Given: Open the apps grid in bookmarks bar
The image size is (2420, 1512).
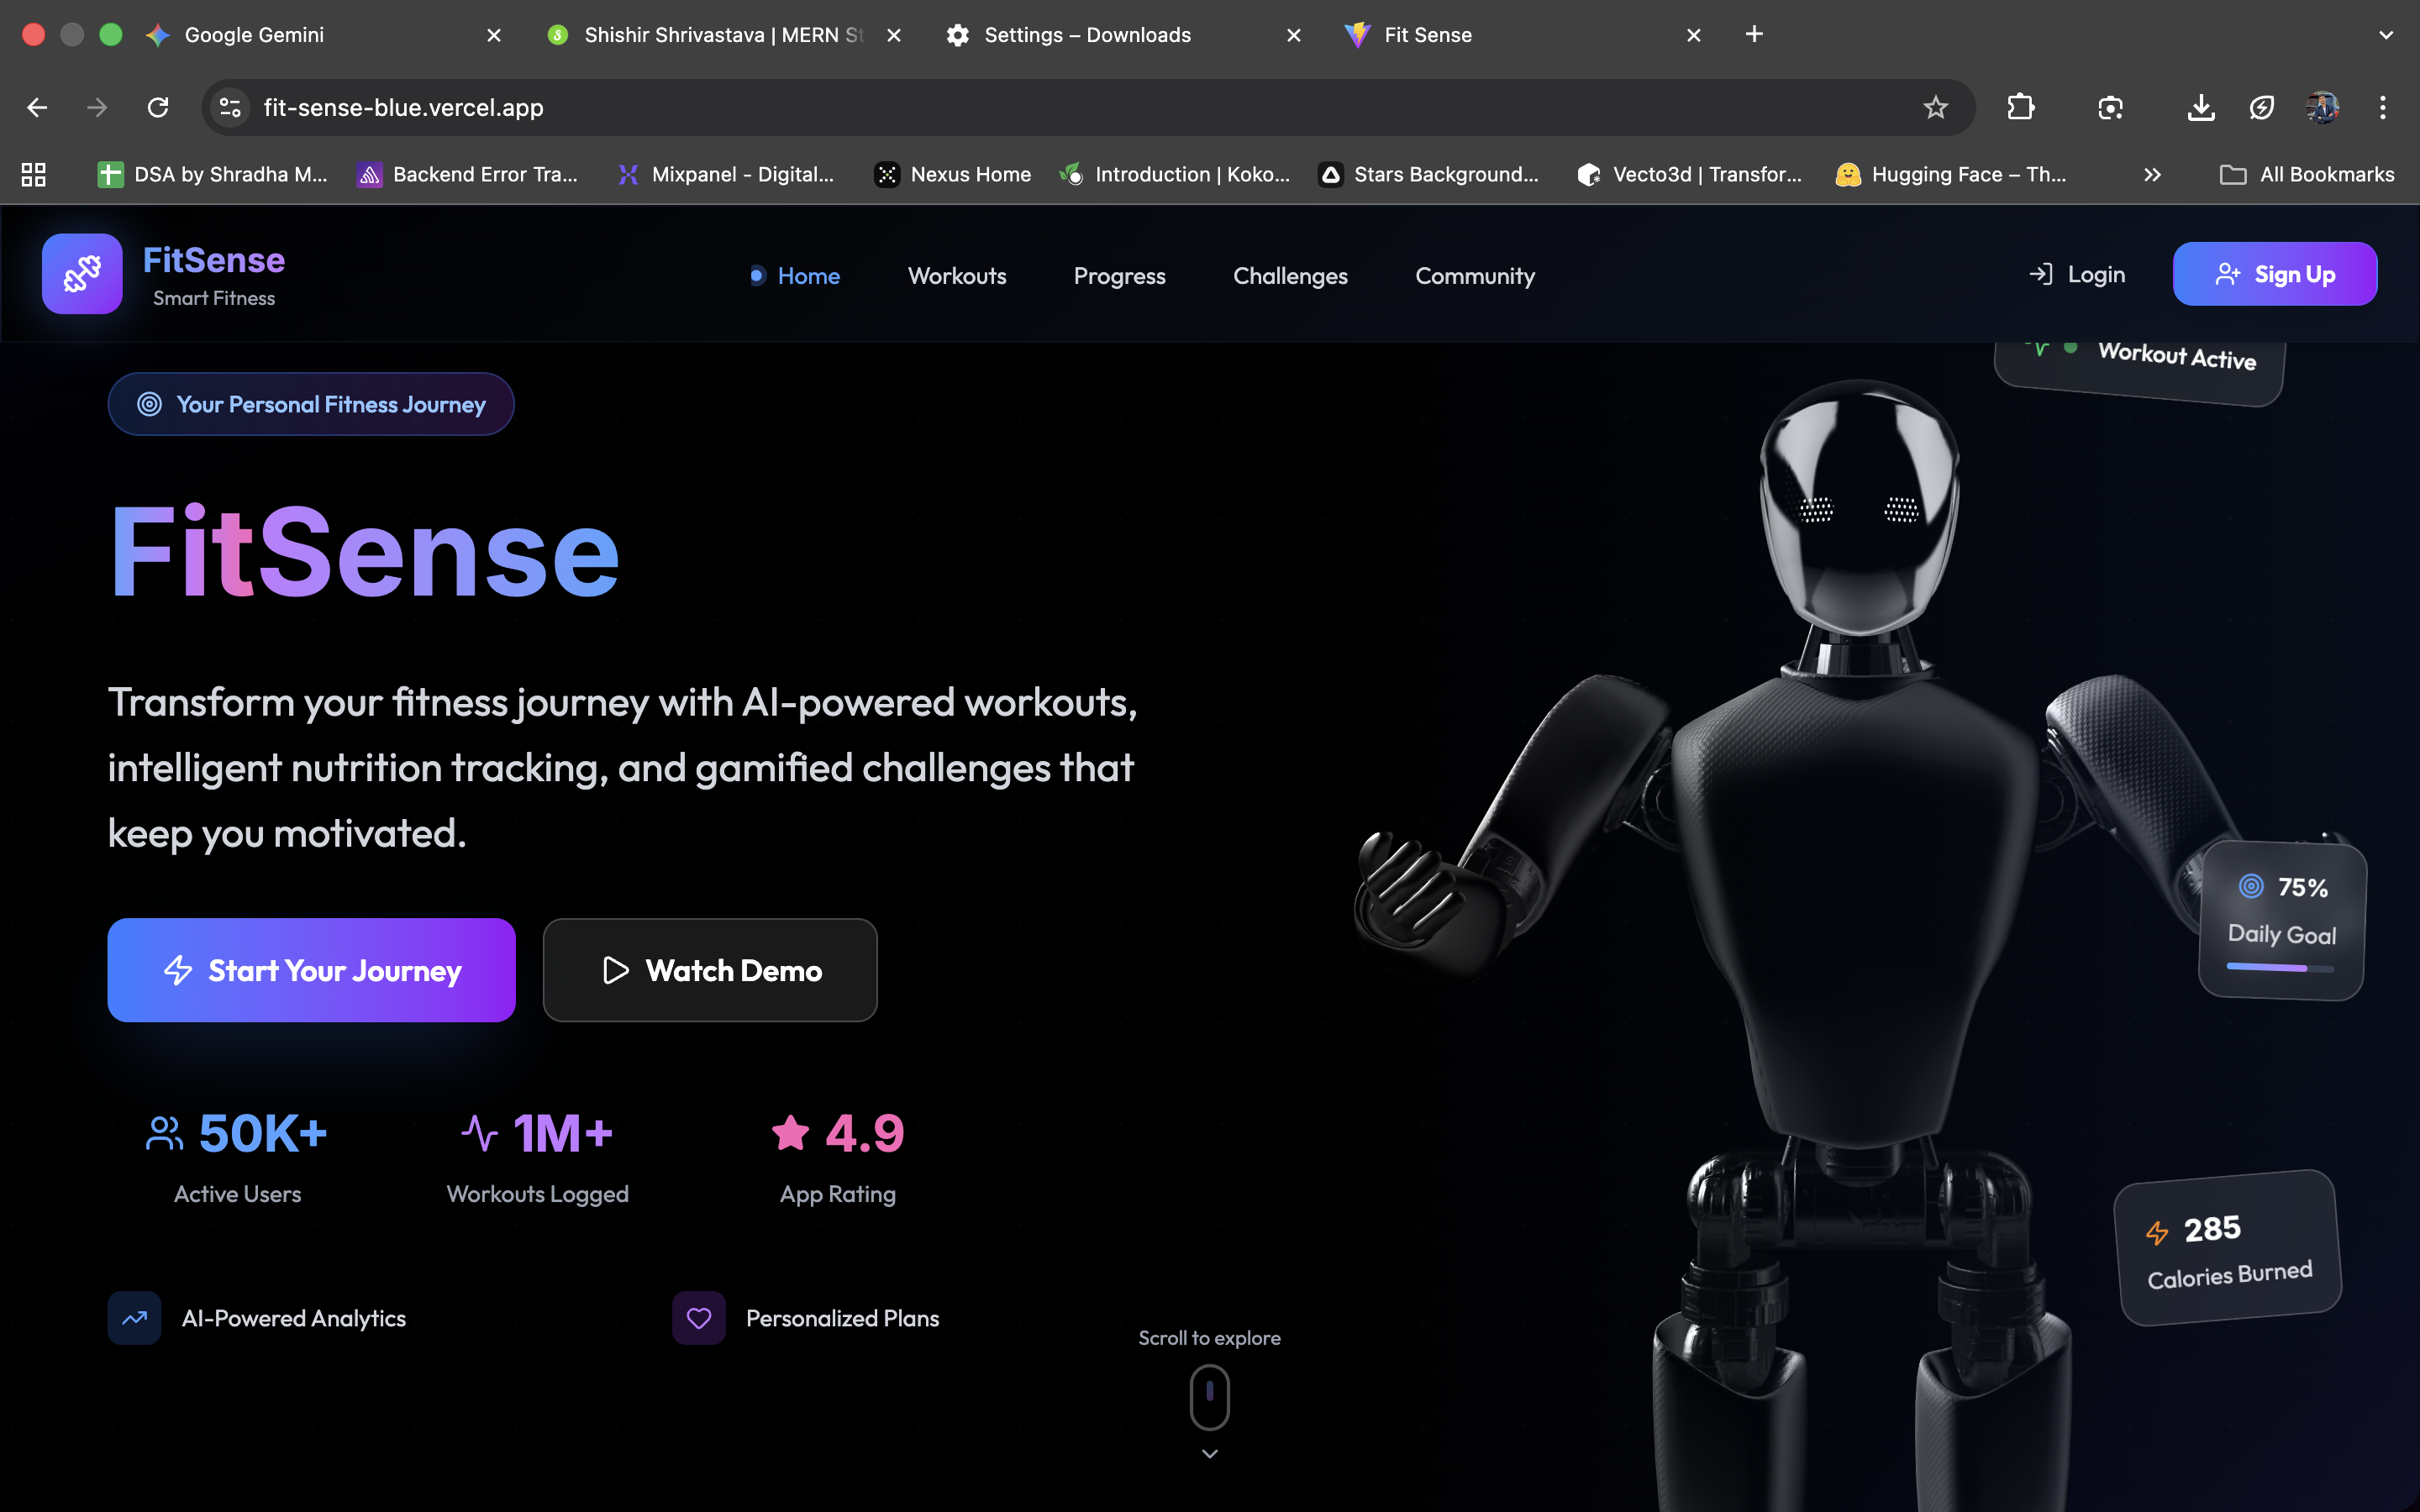Looking at the screenshot, I should (x=34, y=174).
